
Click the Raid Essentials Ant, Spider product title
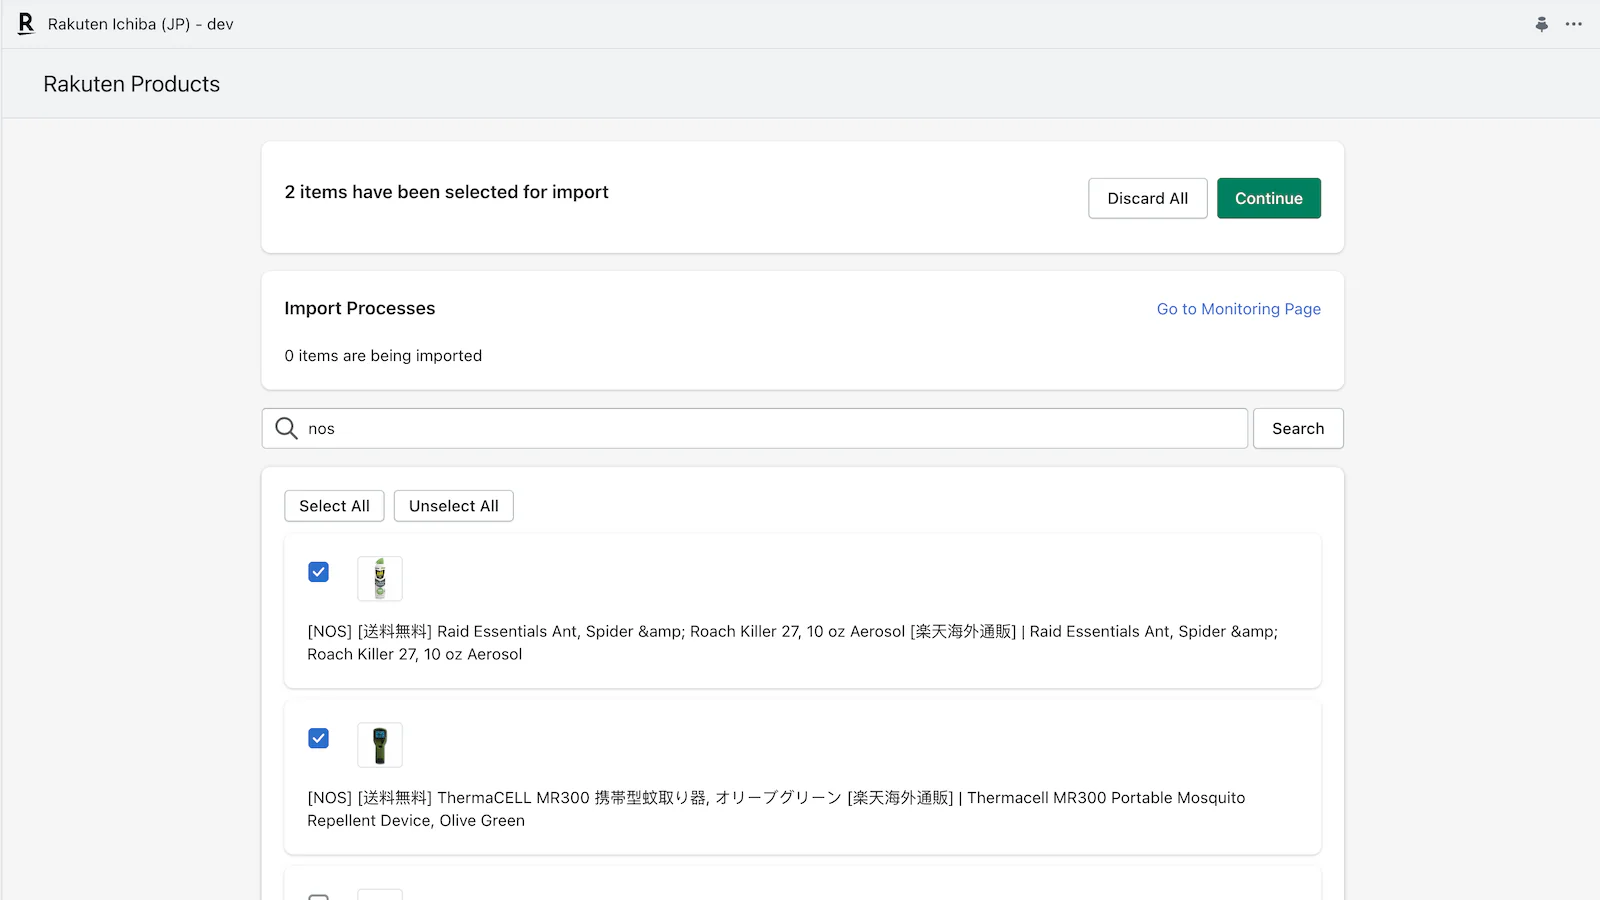pos(792,643)
